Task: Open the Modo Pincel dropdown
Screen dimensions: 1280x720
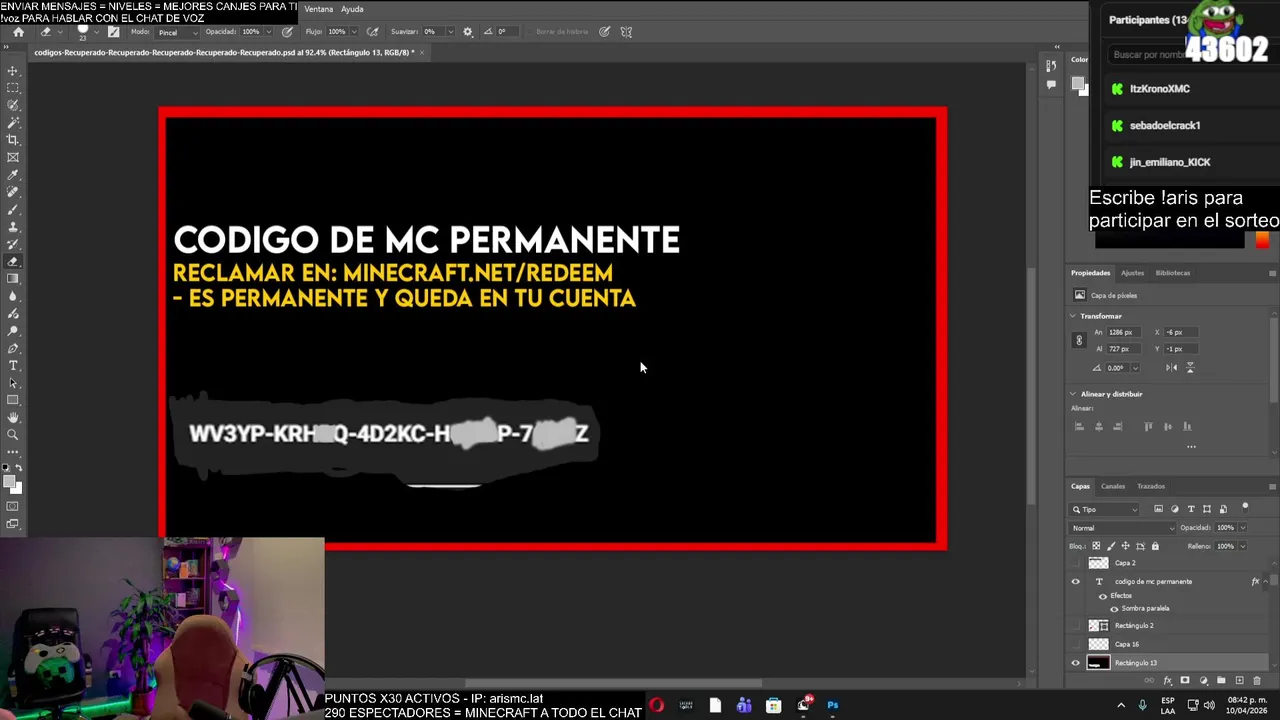Action: 178,32
